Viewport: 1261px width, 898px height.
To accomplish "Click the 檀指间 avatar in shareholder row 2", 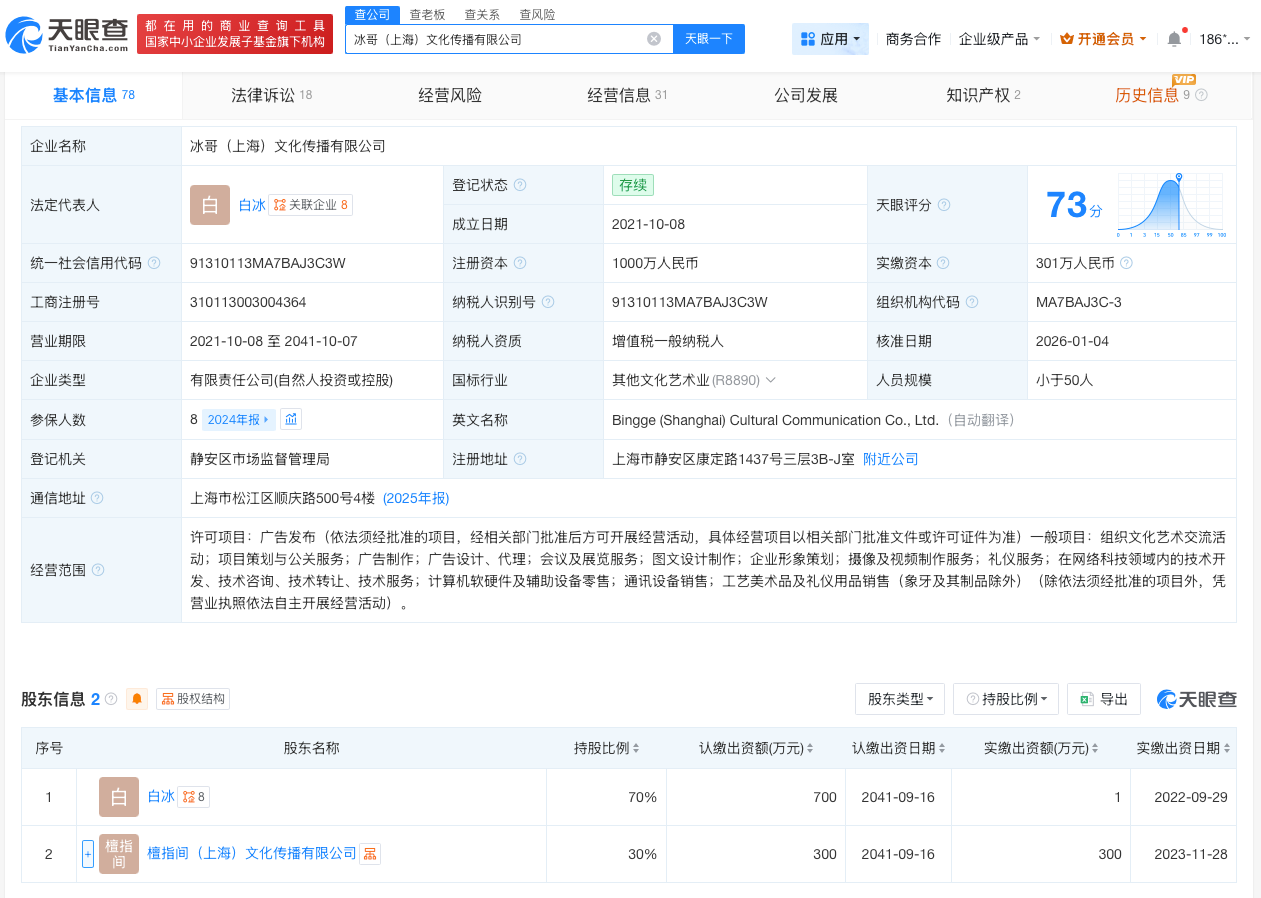I will point(119,854).
